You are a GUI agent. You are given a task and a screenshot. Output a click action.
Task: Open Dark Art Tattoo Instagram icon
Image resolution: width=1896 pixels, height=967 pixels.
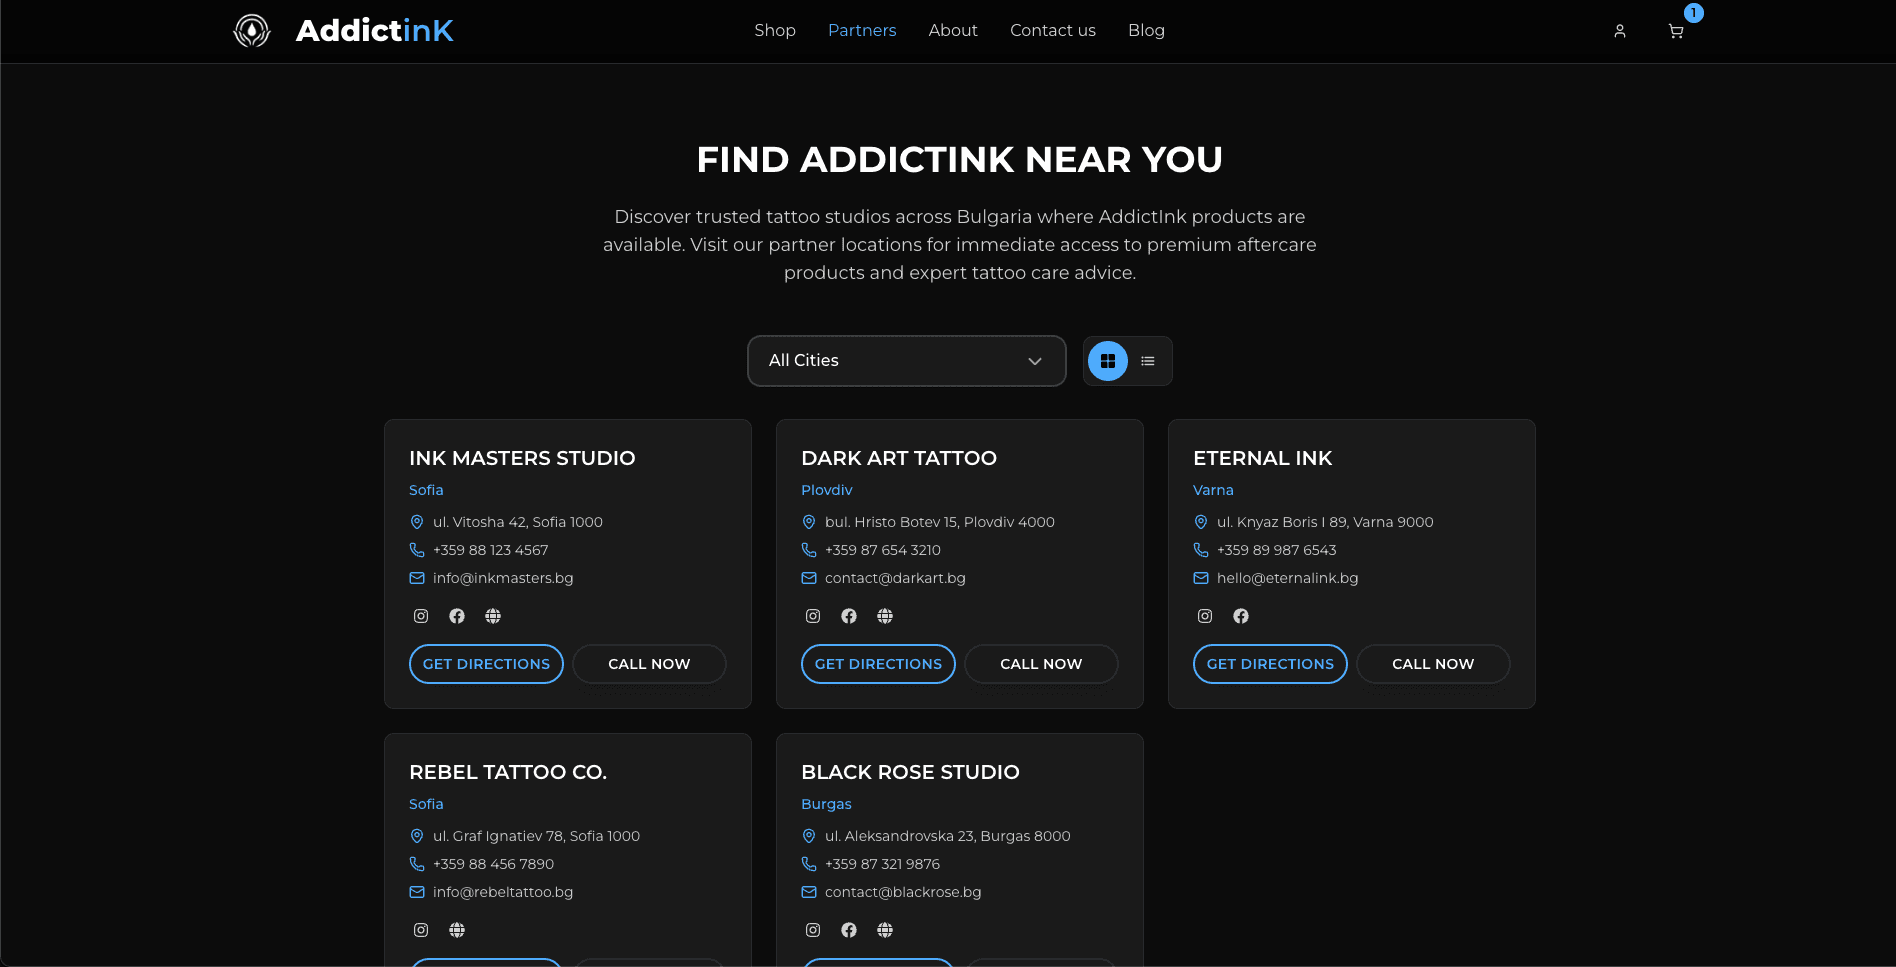pos(813,616)
